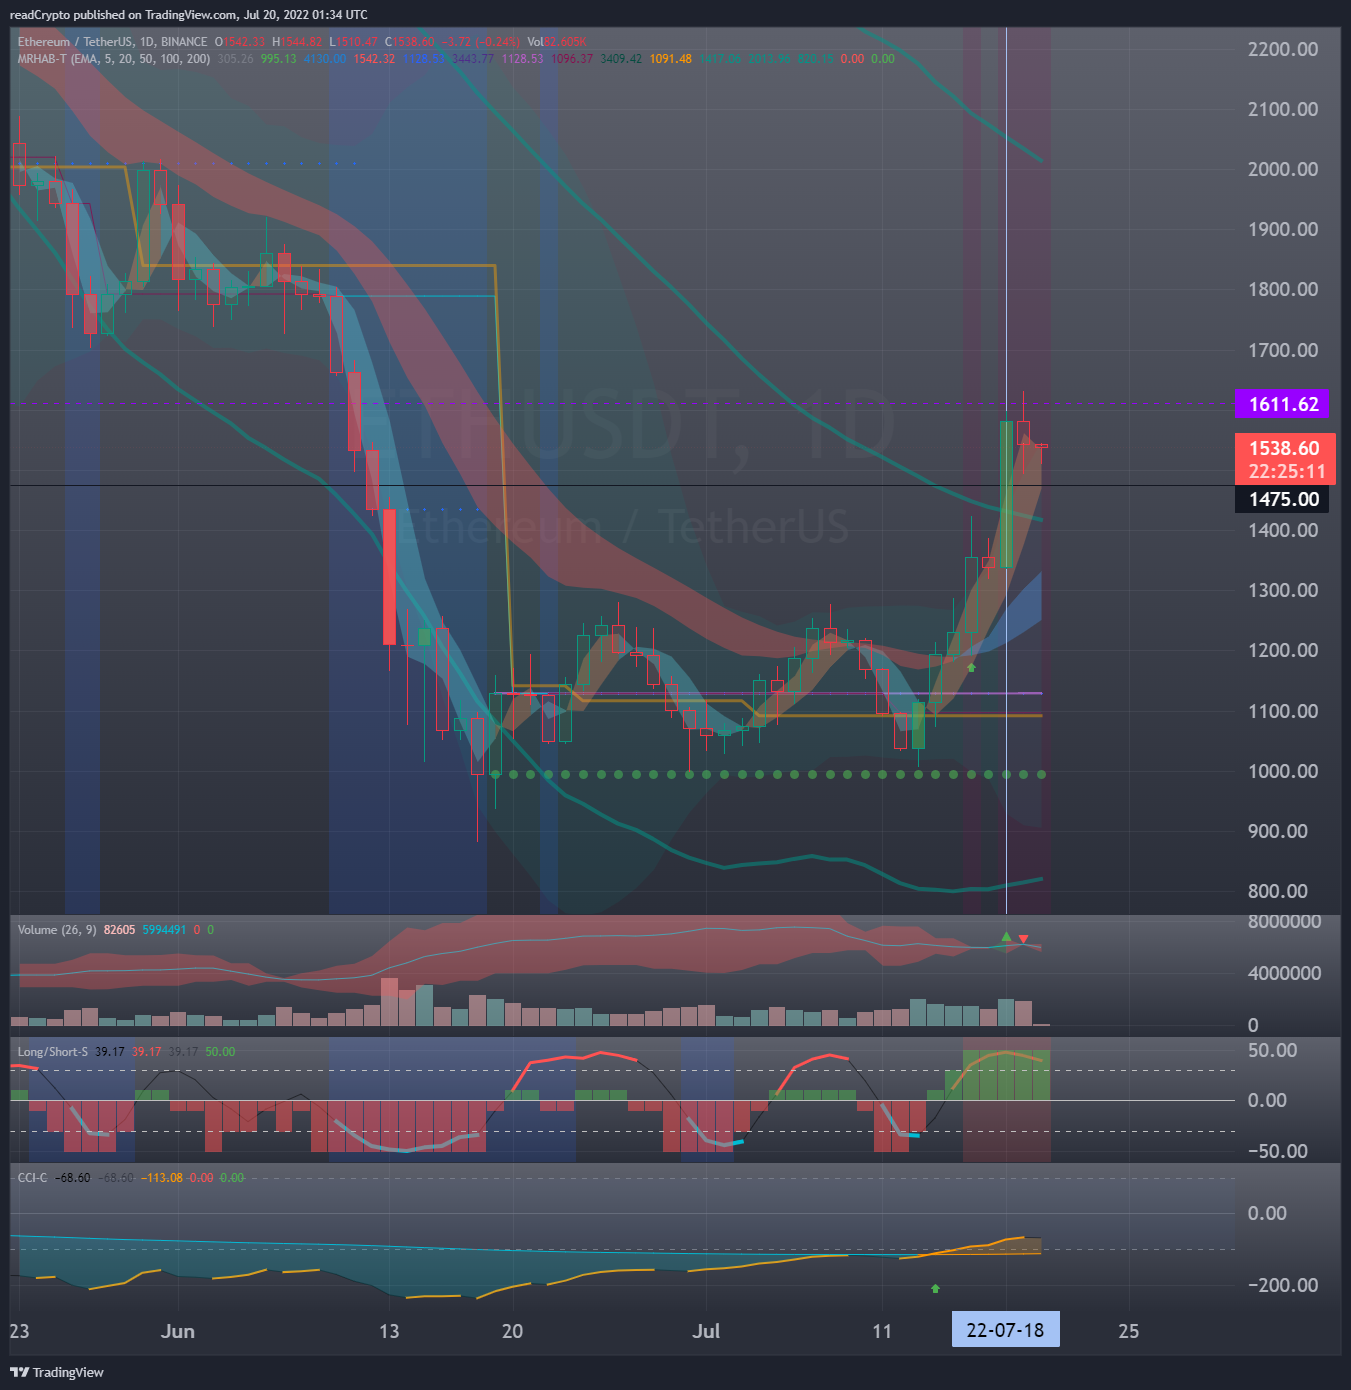Click the 5994491 value in the Volume legend
Viewport: 1351px width, 1390px height.
pyautogui.click(x=164, y=930)
